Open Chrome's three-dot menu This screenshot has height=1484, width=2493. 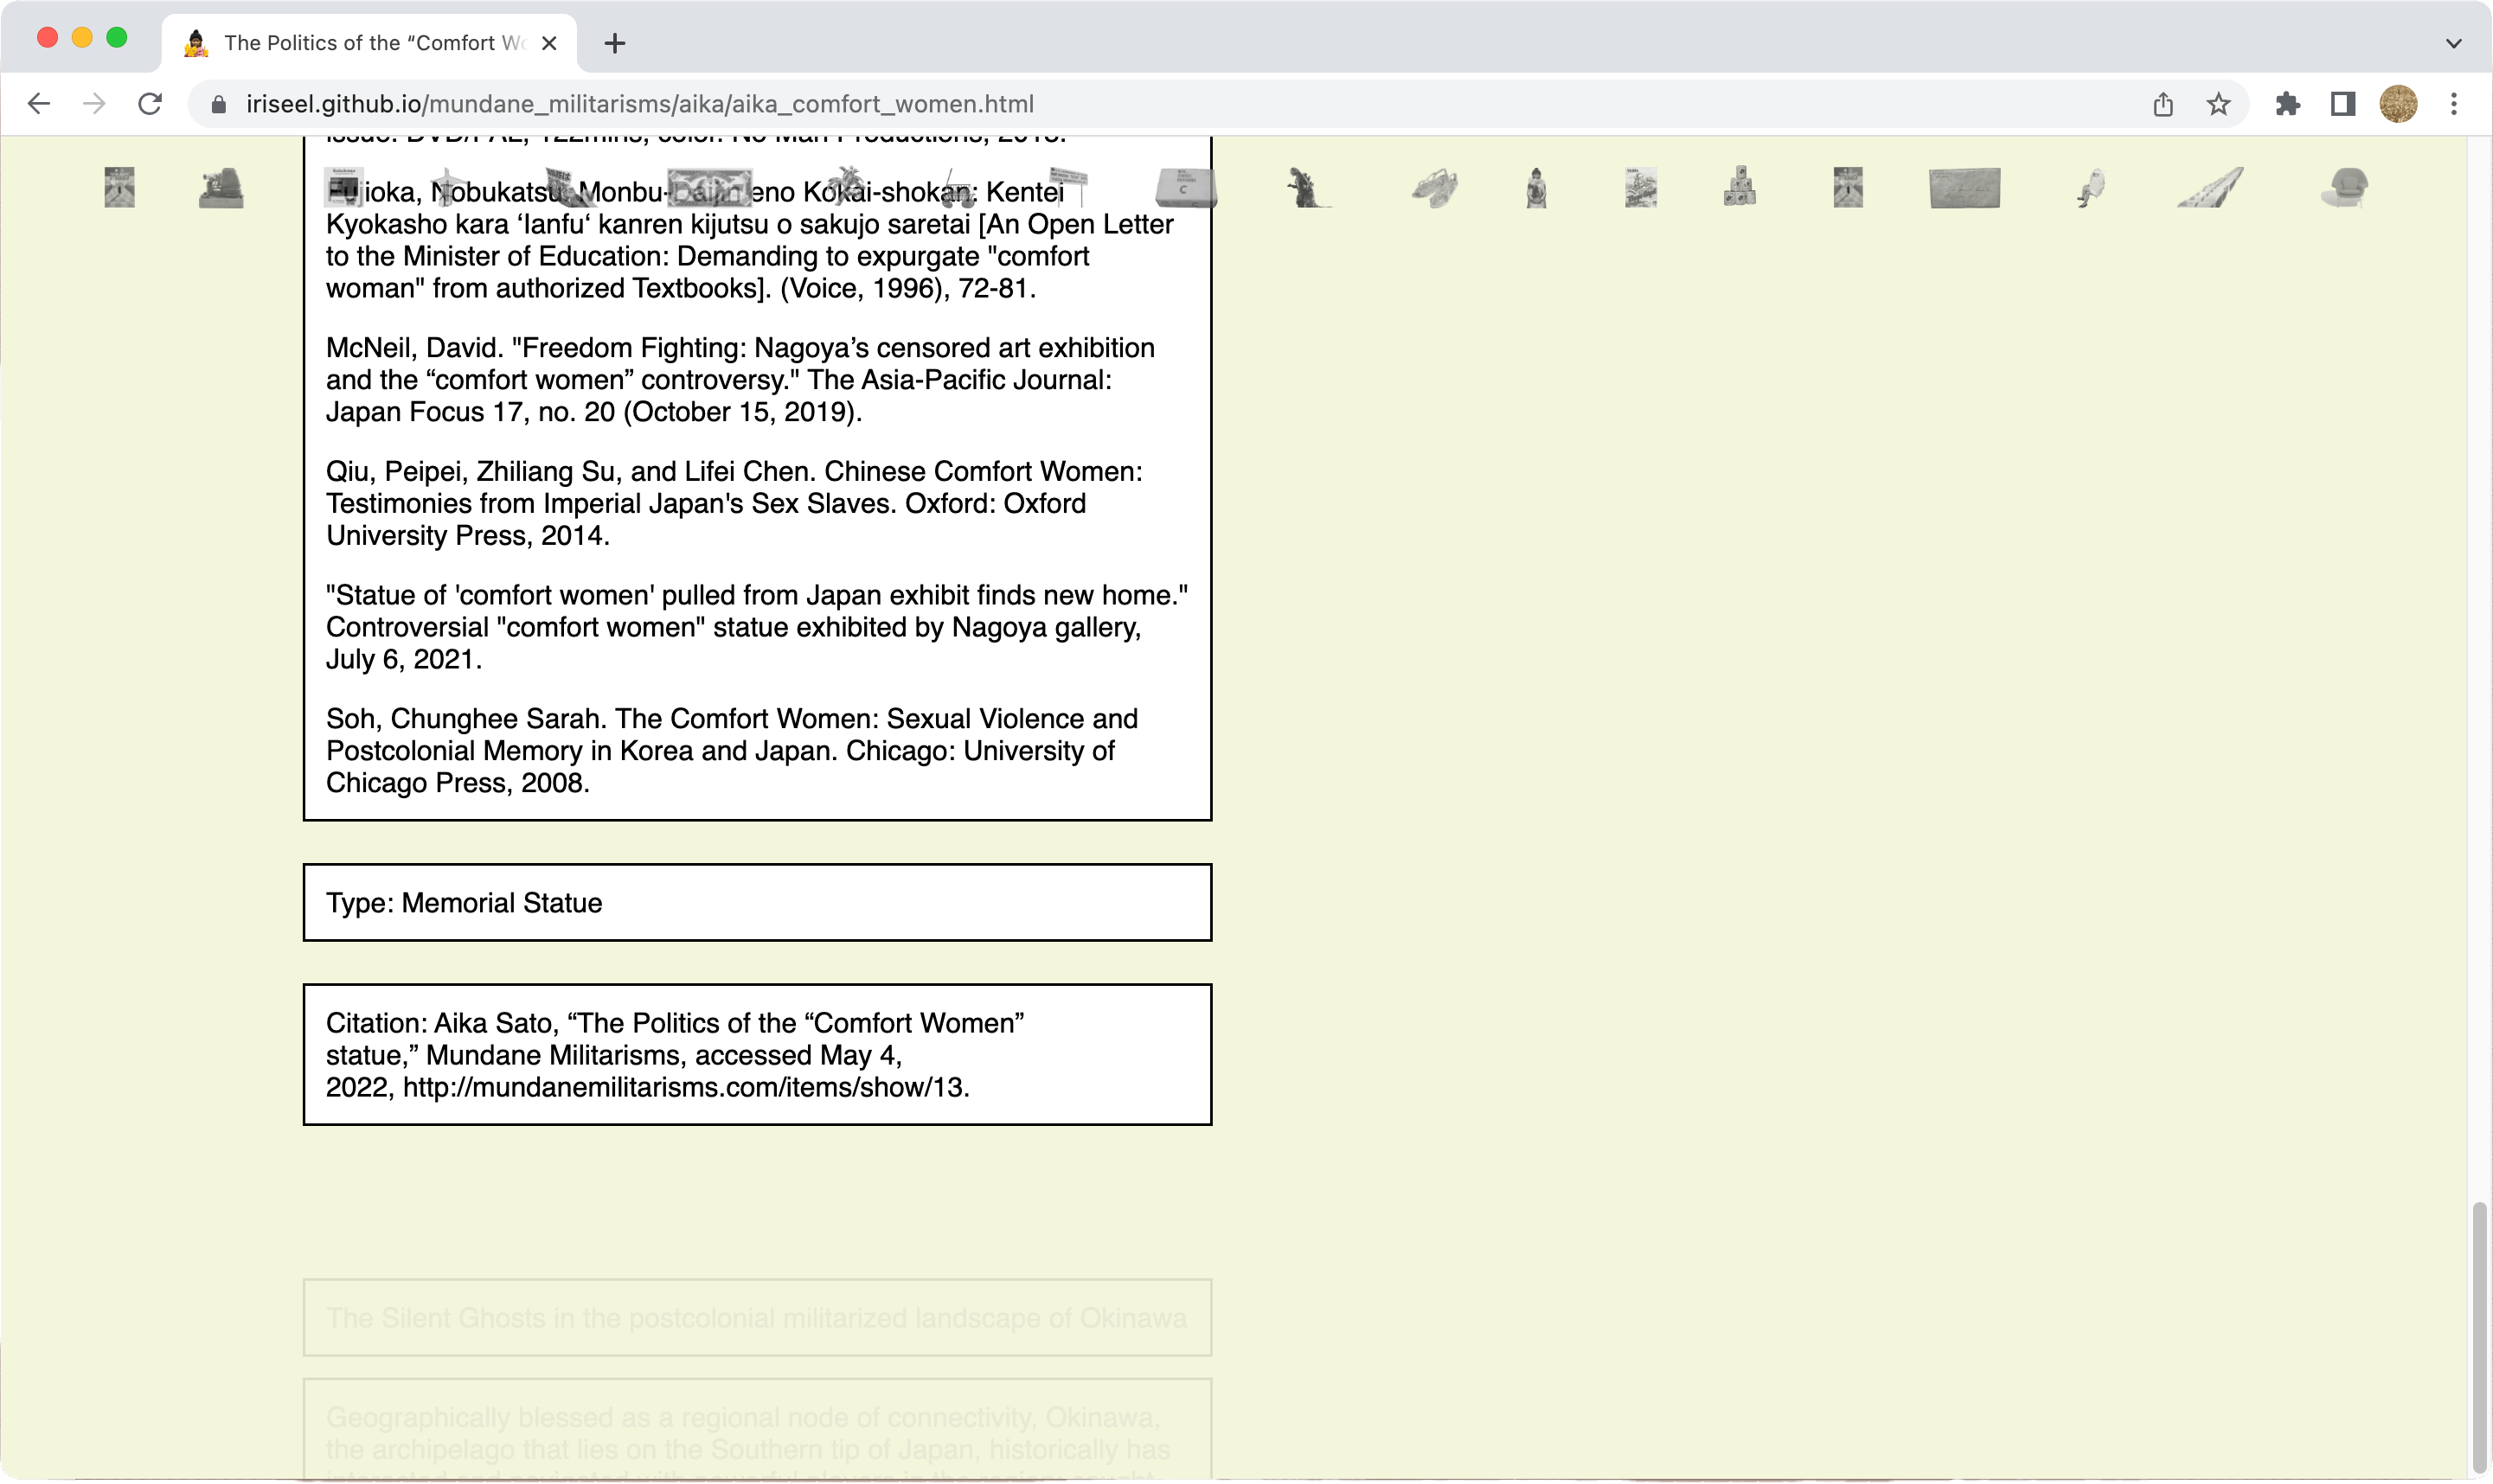click(x=2453, y=104)
